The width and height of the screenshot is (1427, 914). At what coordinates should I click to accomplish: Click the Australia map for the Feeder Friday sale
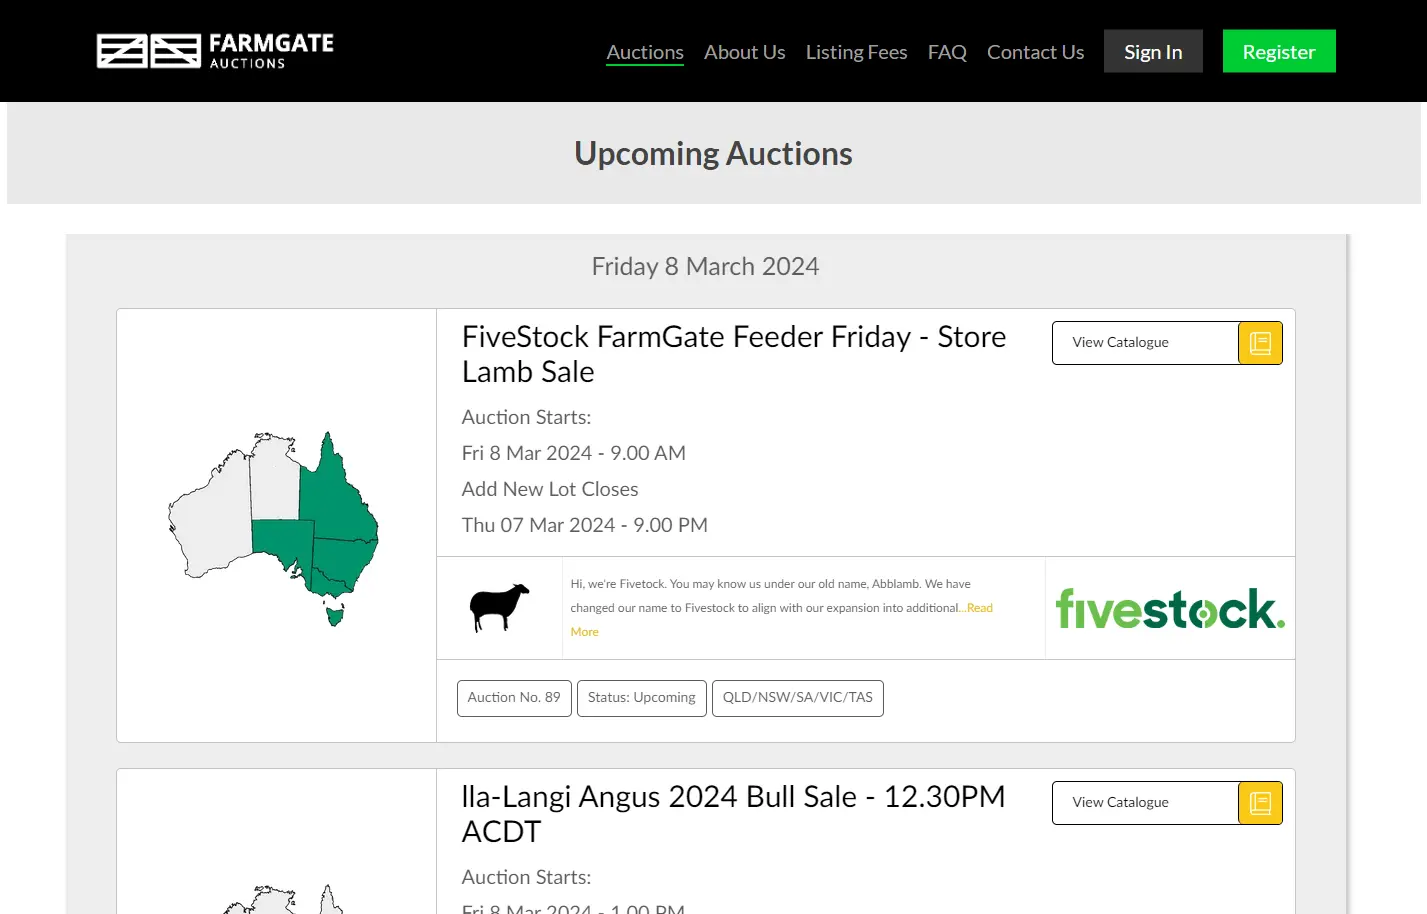(x=273, y=520)
